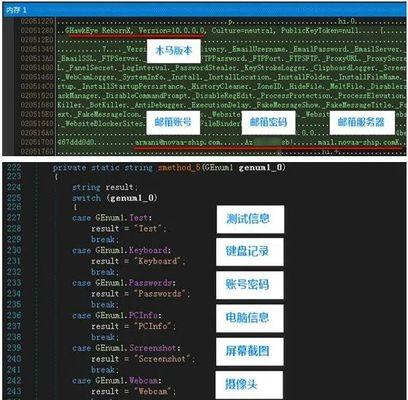
Task: Click the result = "PCInfo" assignment
Action: pos(133,326)
